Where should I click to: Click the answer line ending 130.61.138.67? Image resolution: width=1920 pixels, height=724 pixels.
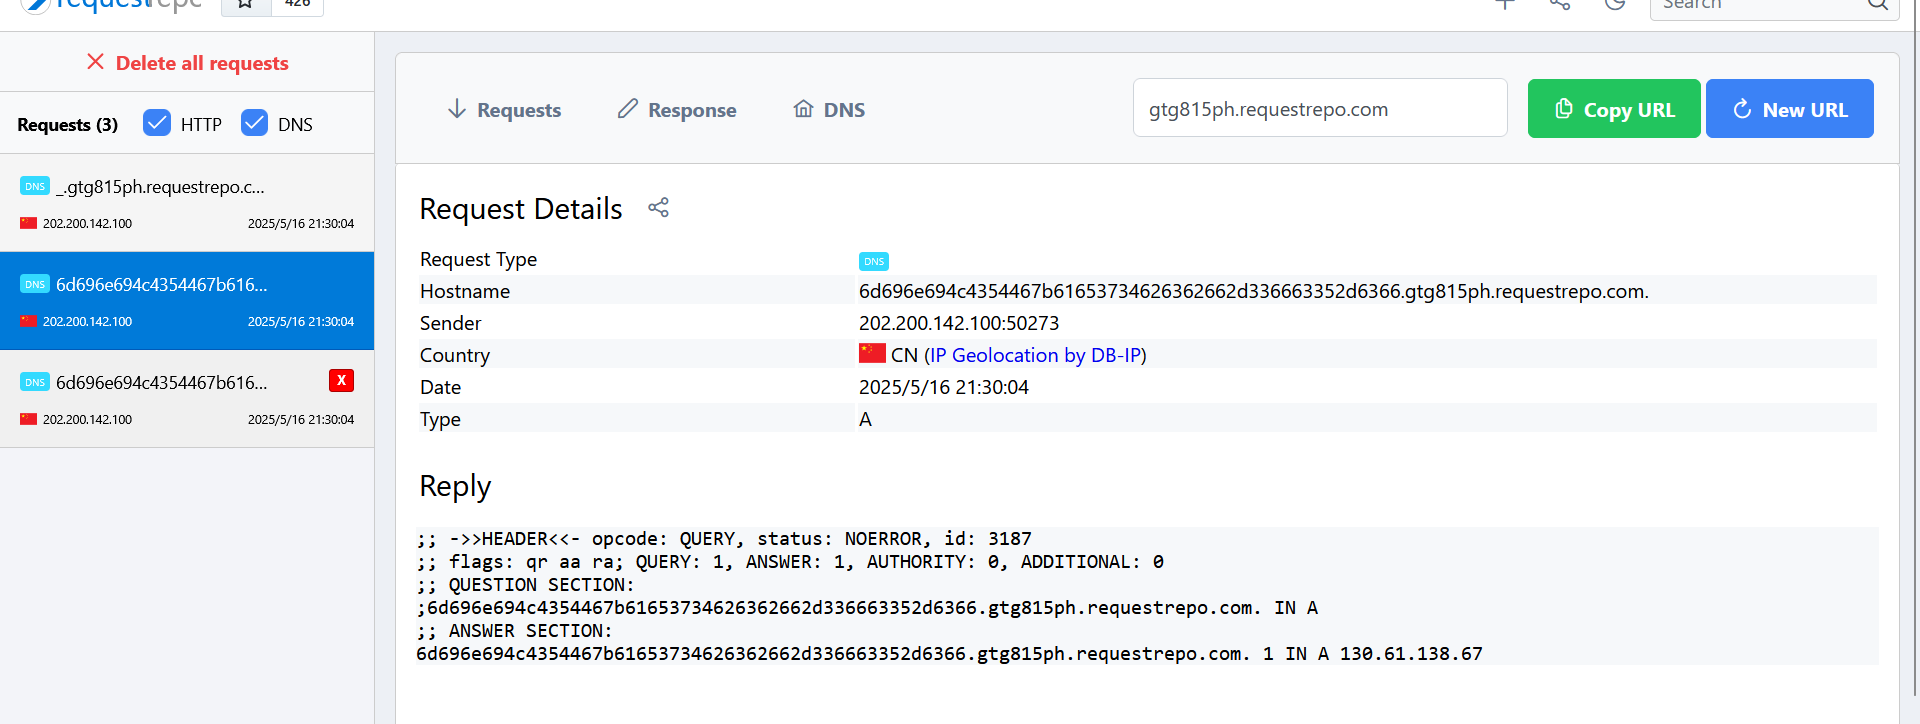pos(949,654)
